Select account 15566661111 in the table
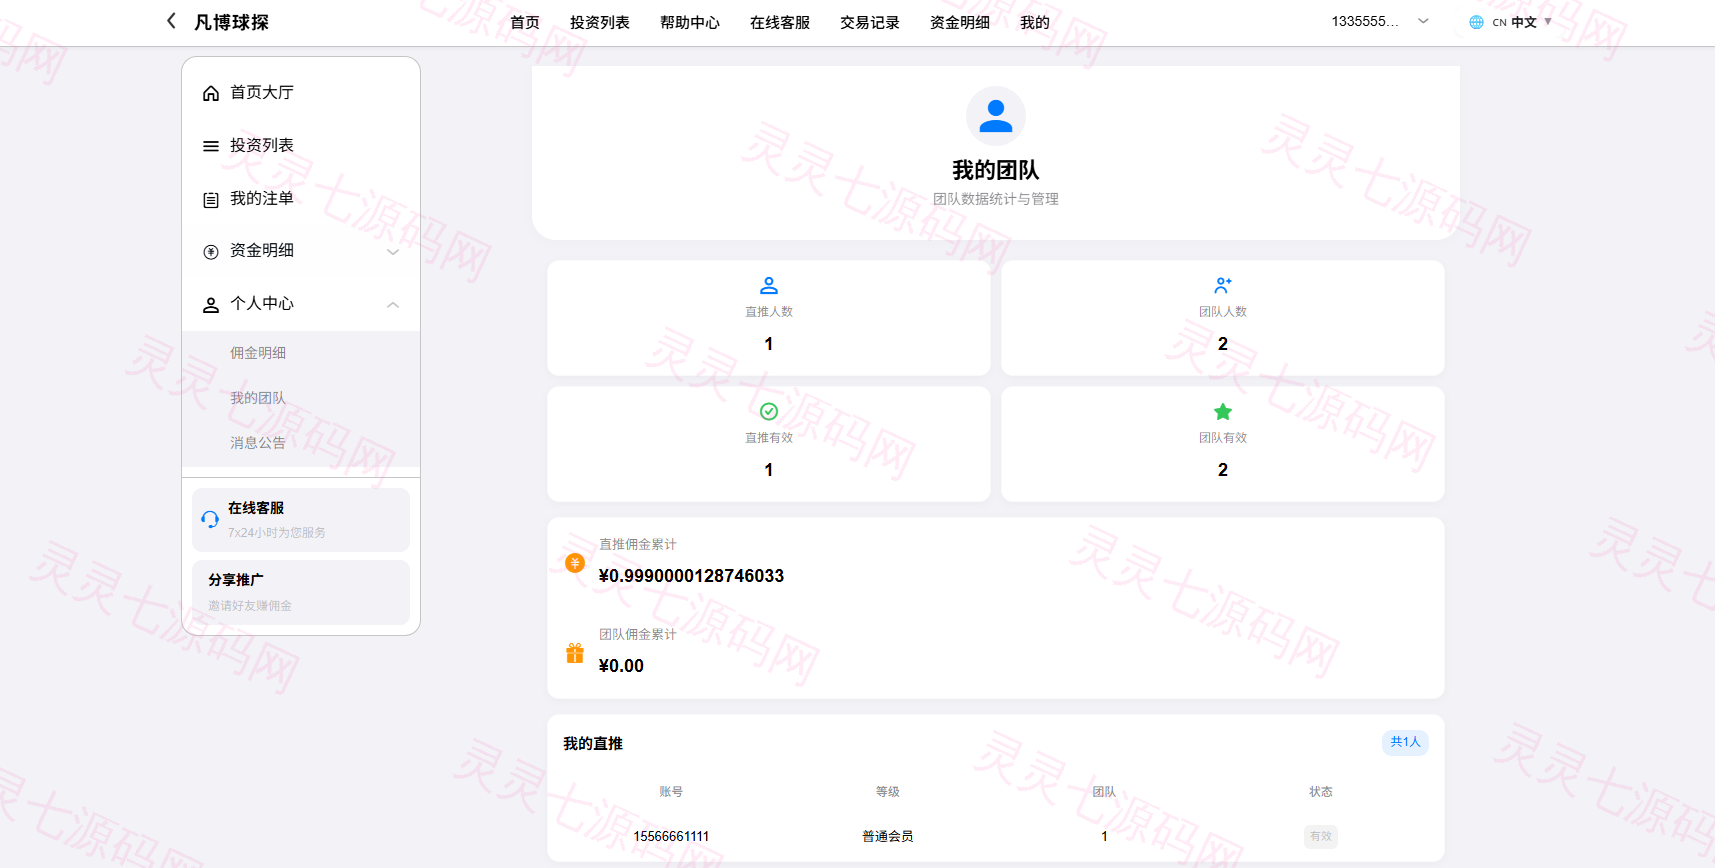Image resolution: width=1715 pixels, height=868 pixels. point(671,836)
